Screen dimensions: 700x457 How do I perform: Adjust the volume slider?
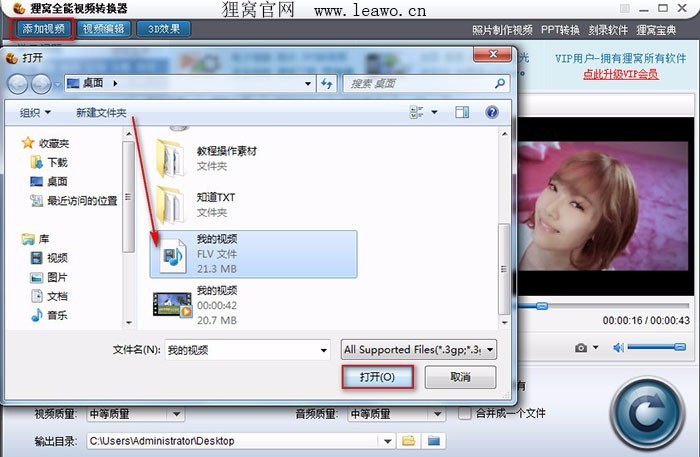656,347
